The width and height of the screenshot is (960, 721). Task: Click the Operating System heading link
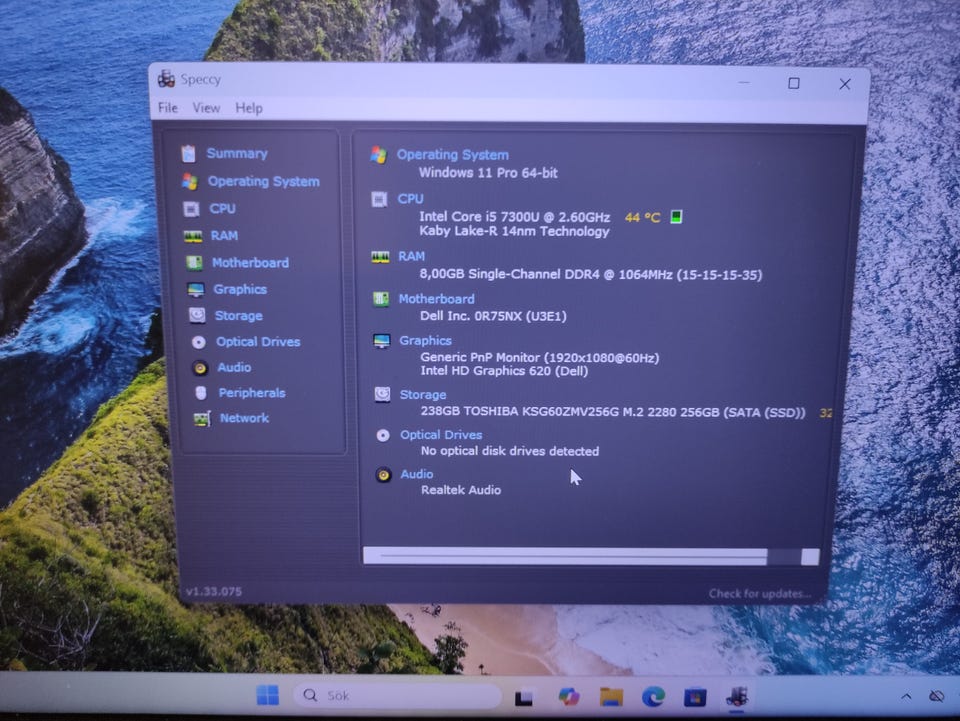(452, 155)
